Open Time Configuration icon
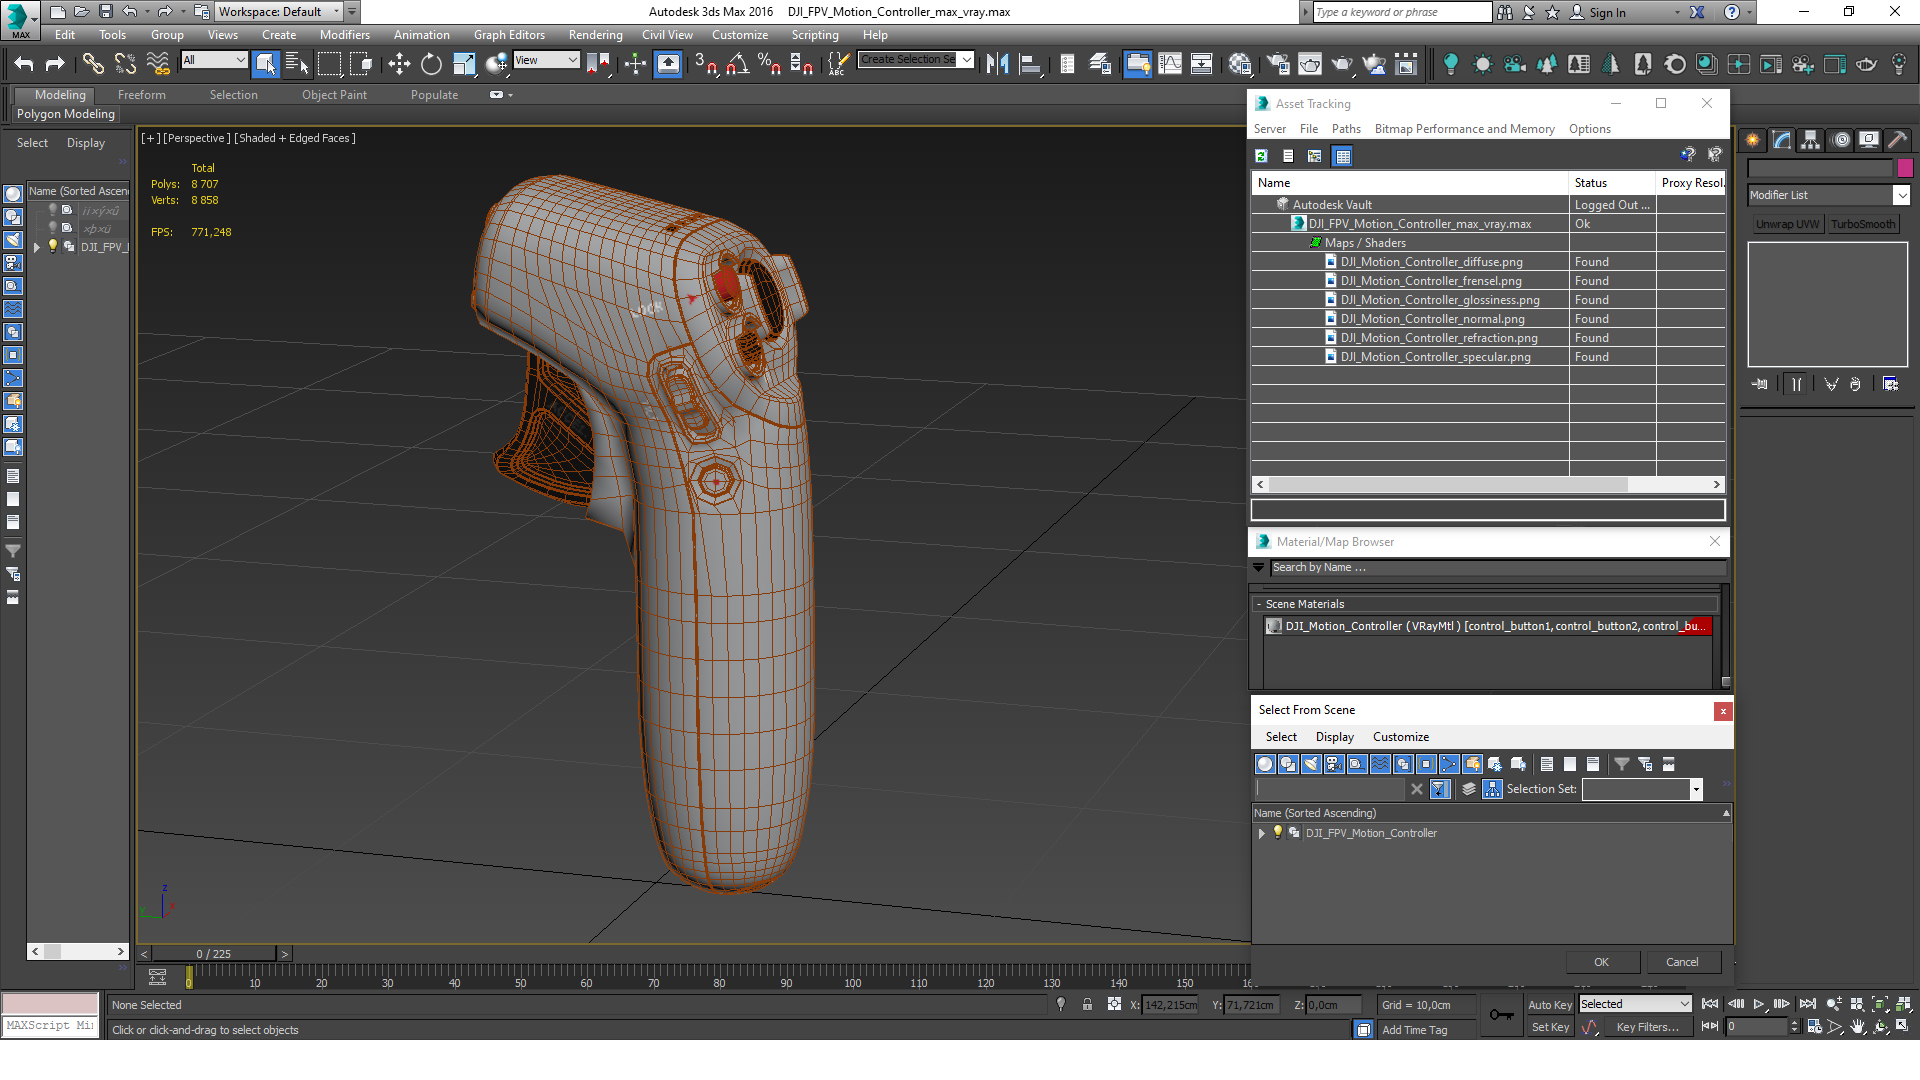 click(x=1814, y=1027)
